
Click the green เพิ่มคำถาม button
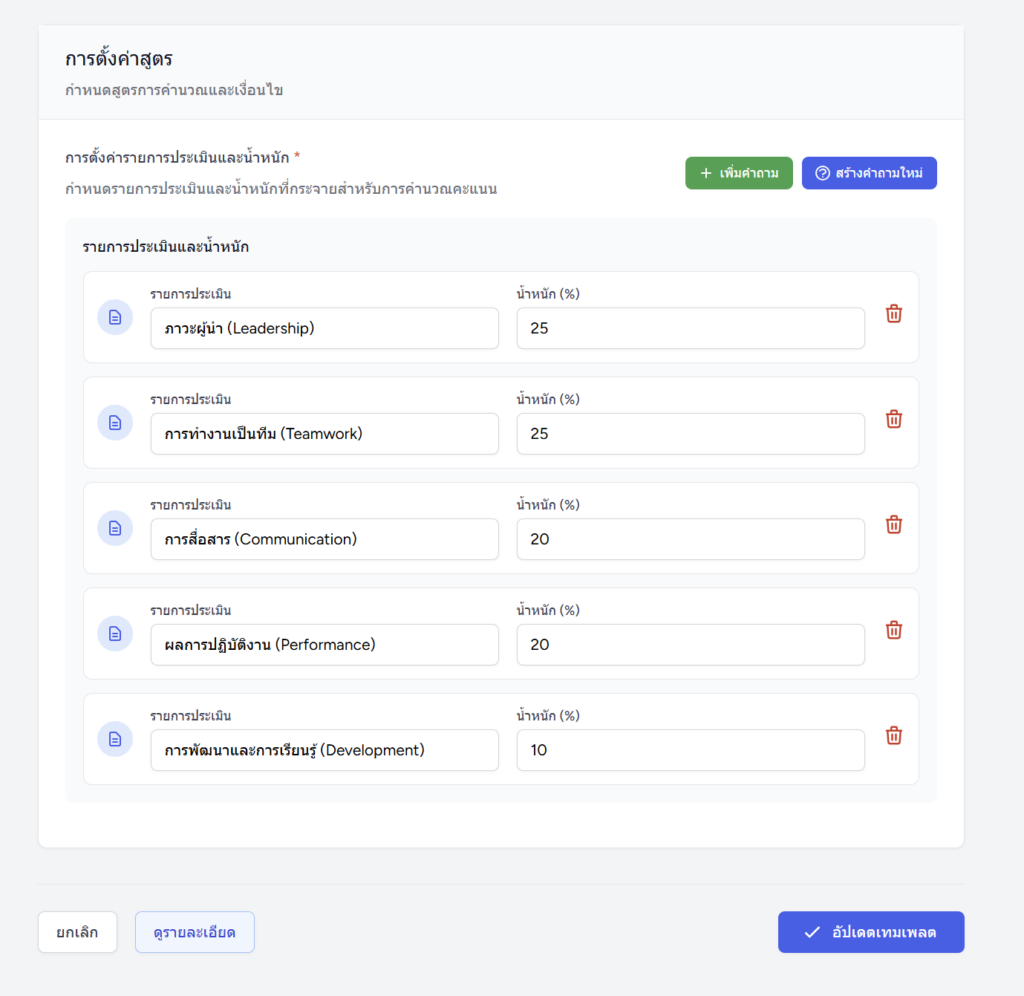[739, 173]
